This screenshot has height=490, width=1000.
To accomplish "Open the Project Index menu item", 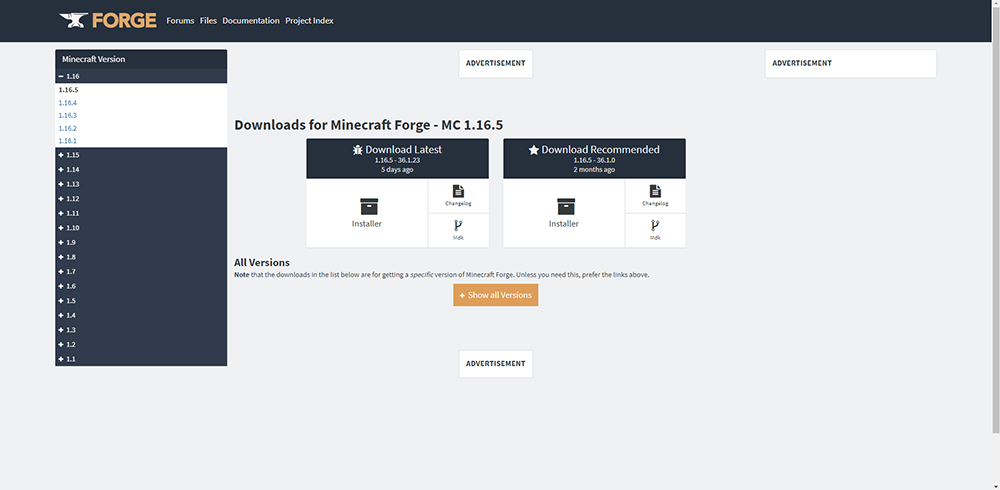I will point(309,20).
